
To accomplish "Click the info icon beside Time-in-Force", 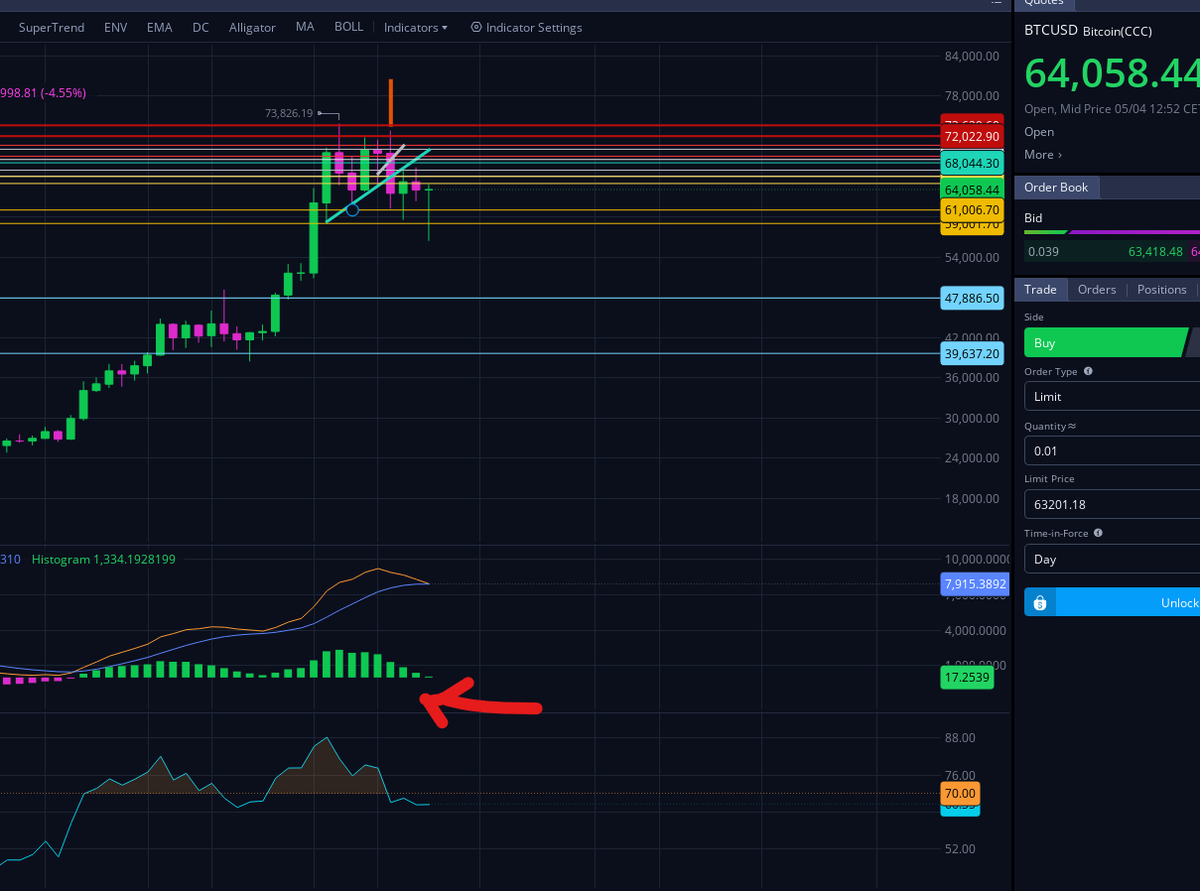I will [1097, 533].
